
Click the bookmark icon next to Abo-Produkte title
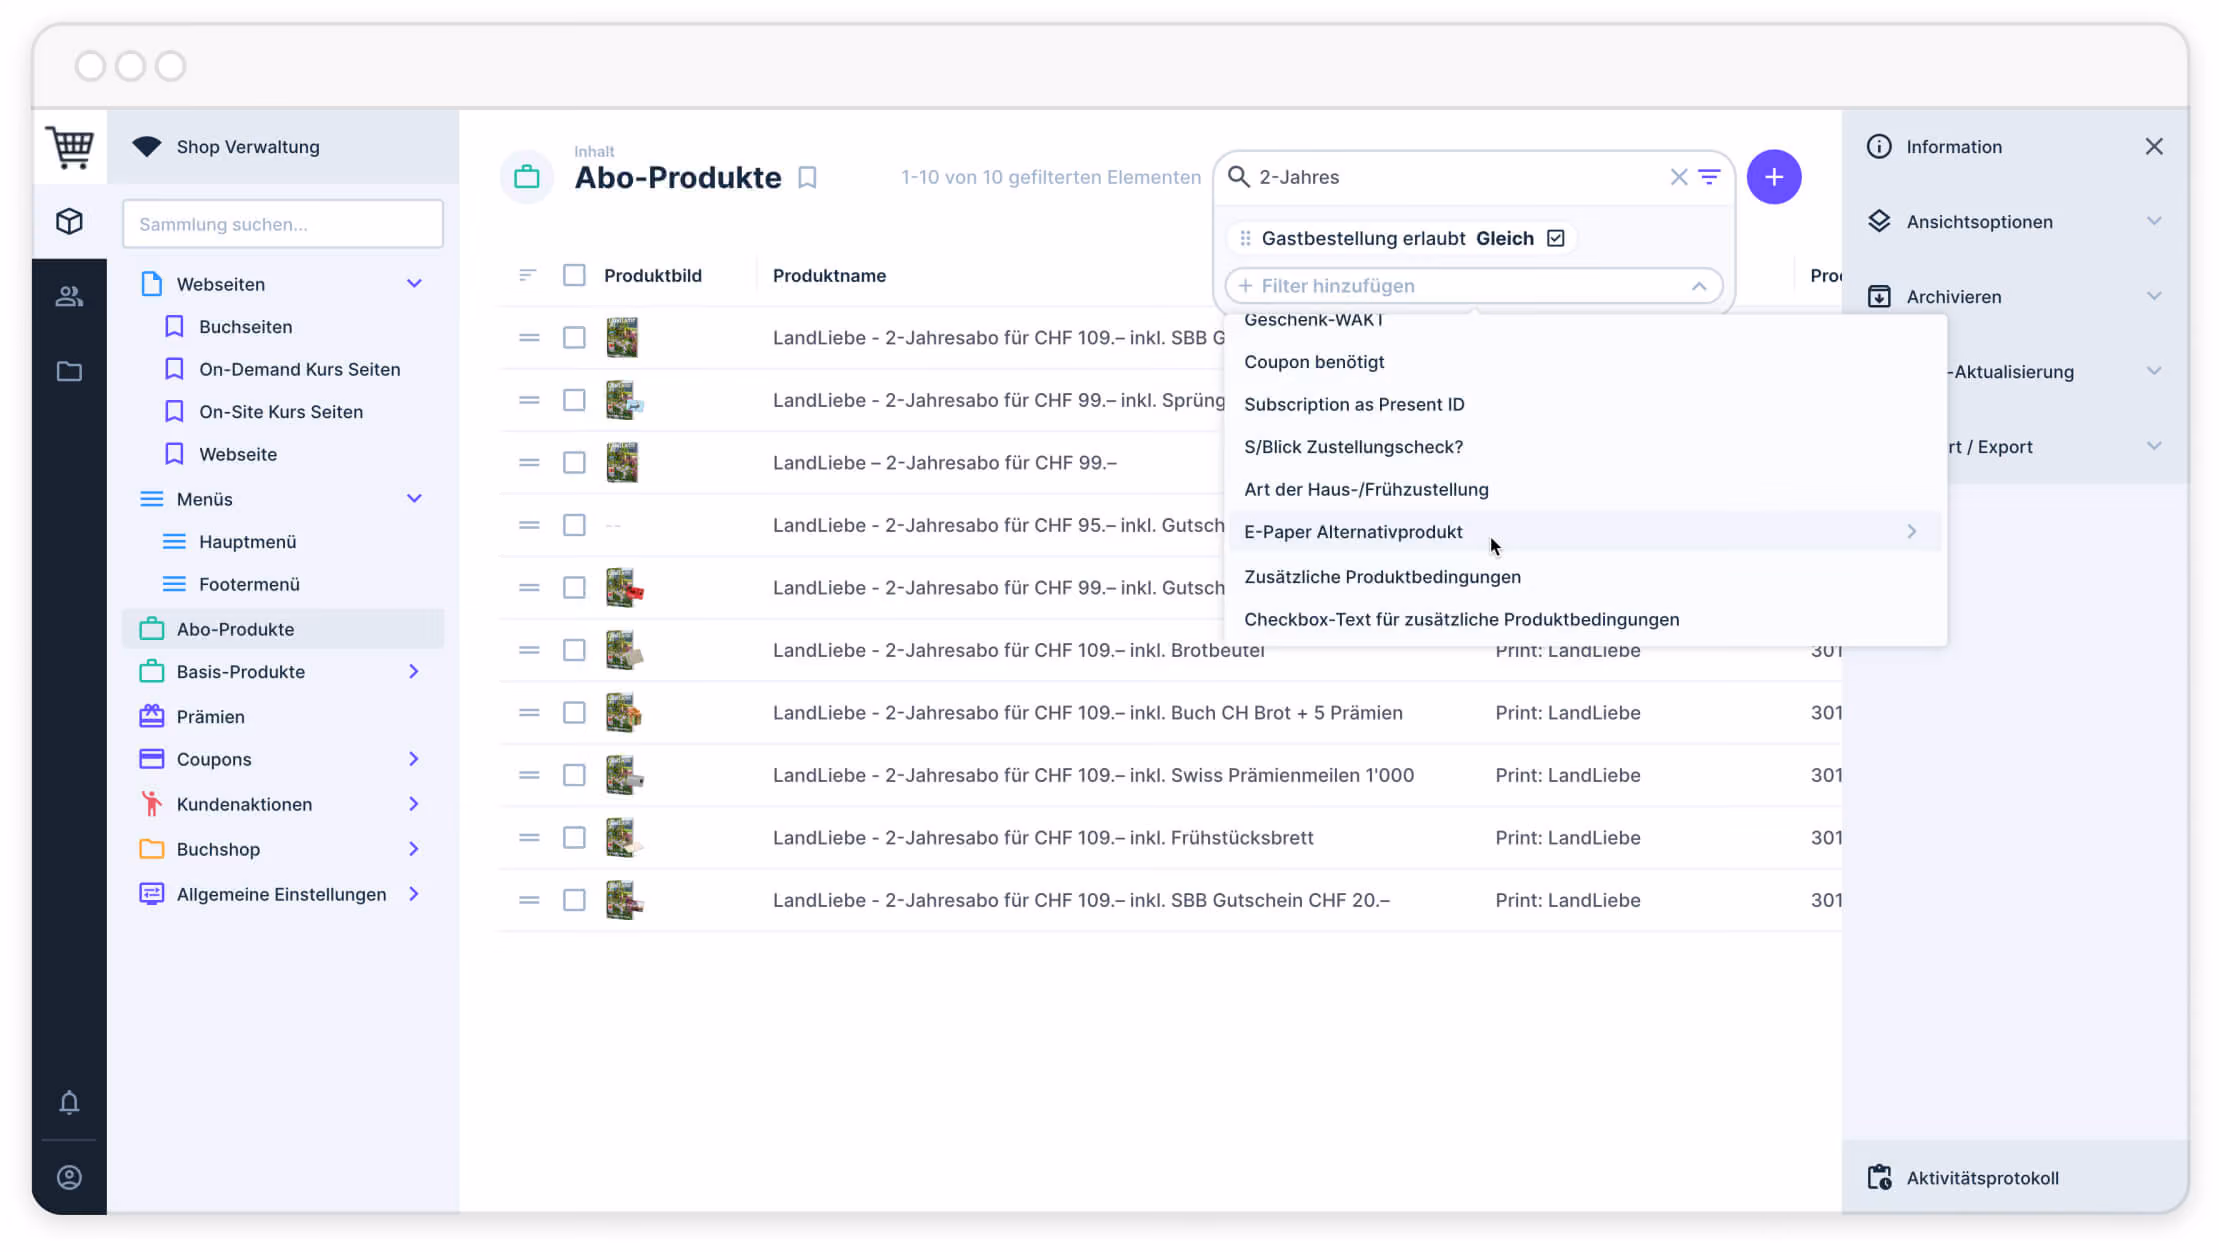click(807, 177)
